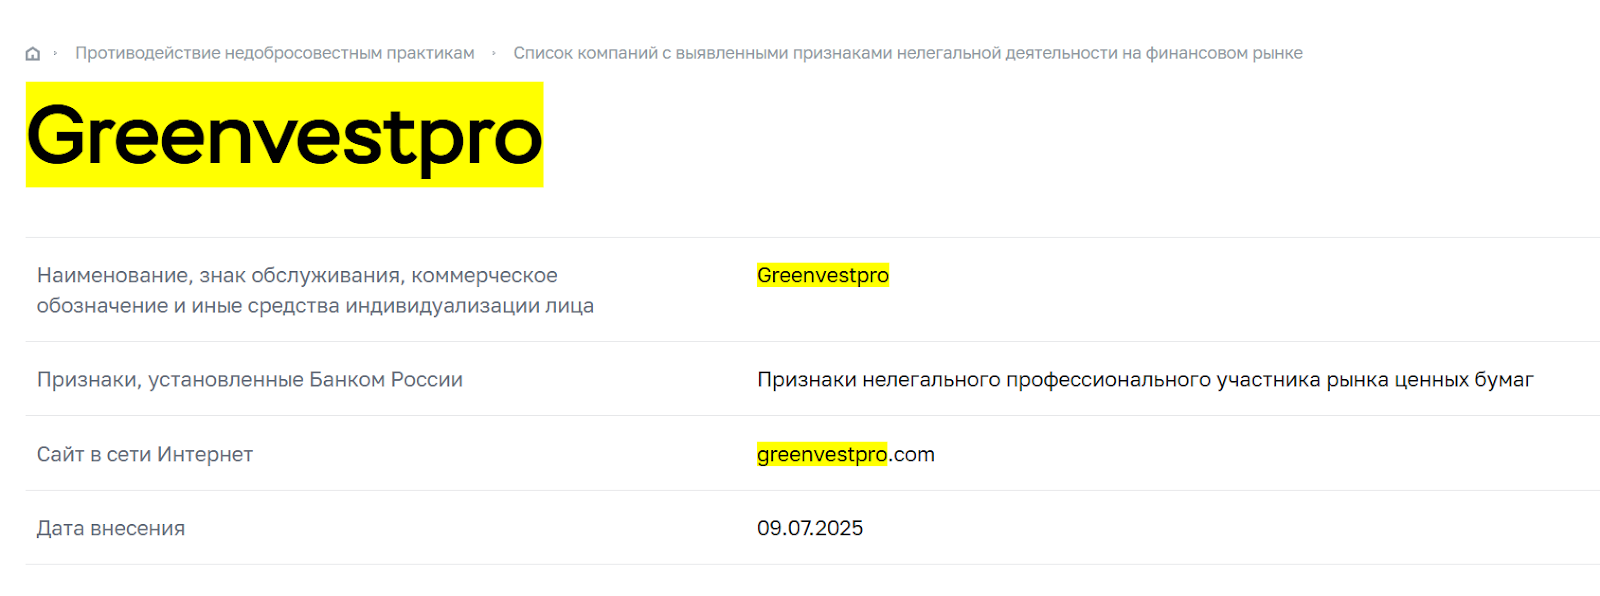Click the Дата внесения row label
Screen dimensions: 1600x596
pyautogui.click(x=110, y=528)
